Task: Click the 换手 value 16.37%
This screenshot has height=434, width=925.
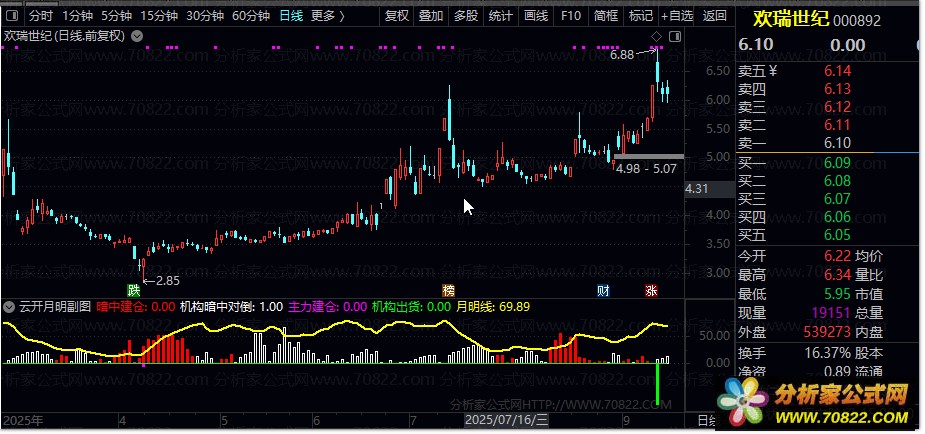Action: (x=828, y=353)
